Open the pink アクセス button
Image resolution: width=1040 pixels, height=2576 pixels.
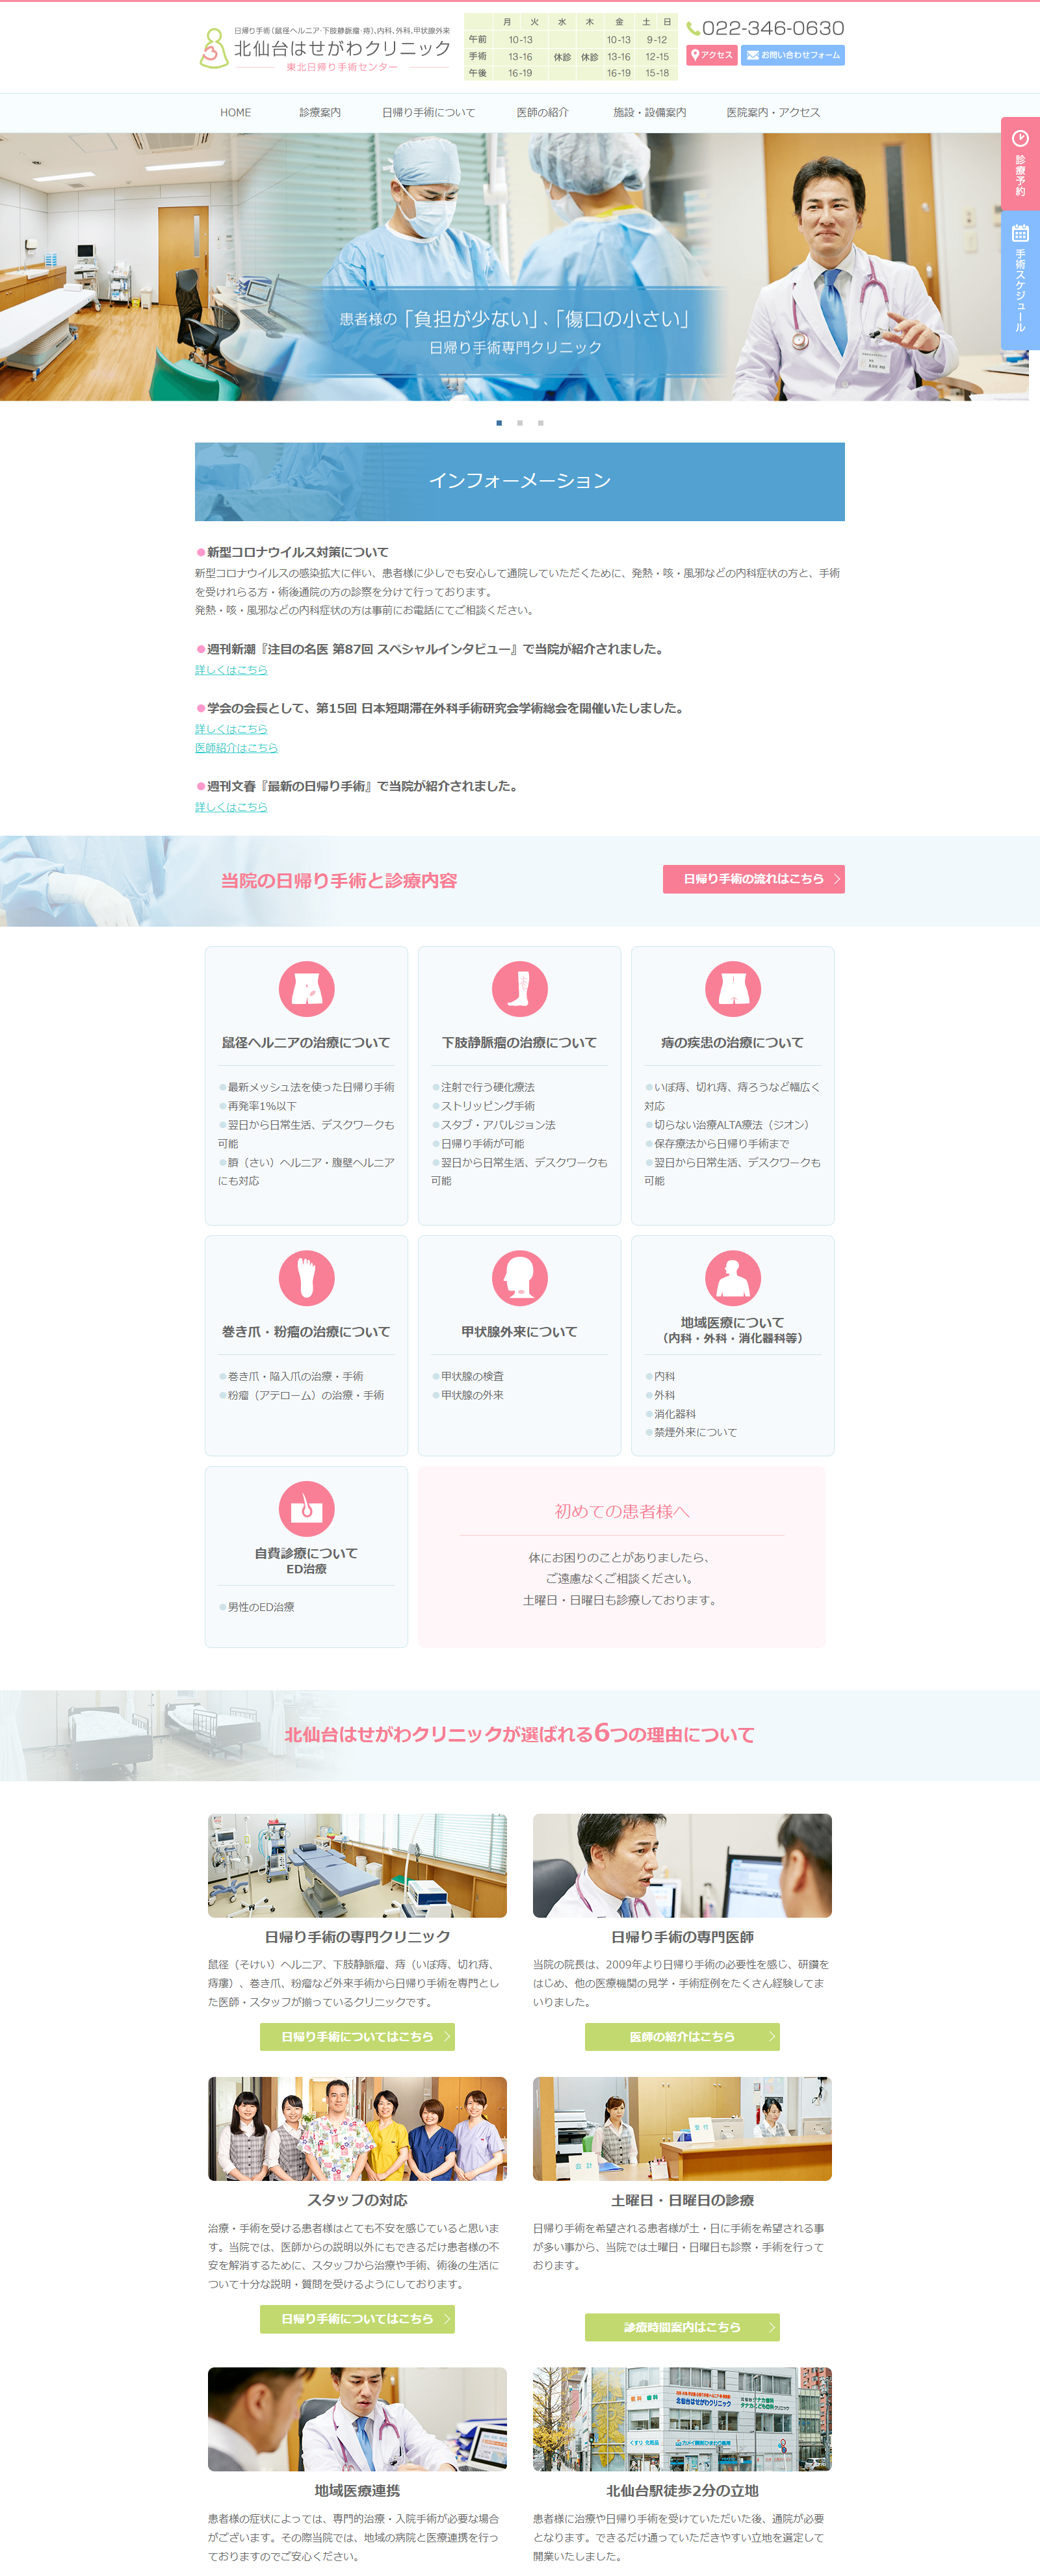[x=711, y=55]
